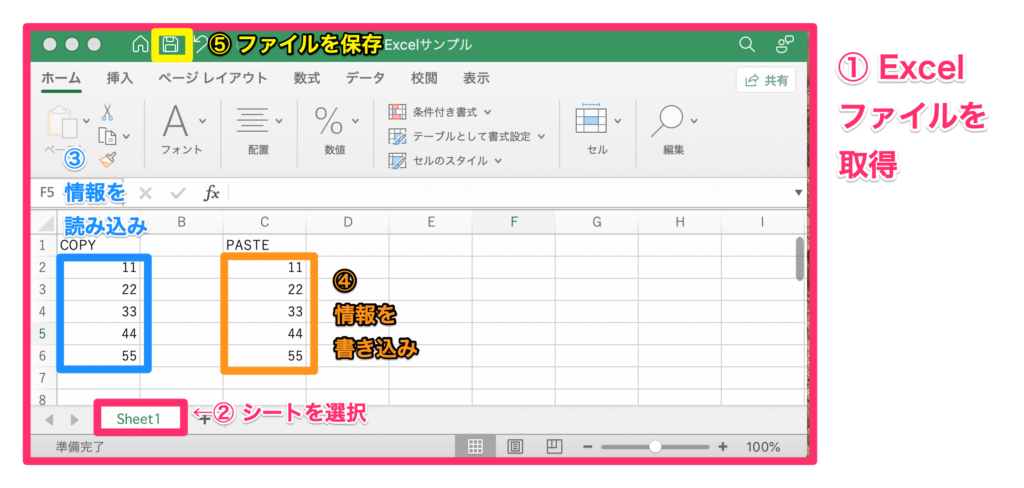The height and width of the screenshot is (488, 1024).
Task: Click the formula bar cancel X icon
Action: click(x=145, y=193)
